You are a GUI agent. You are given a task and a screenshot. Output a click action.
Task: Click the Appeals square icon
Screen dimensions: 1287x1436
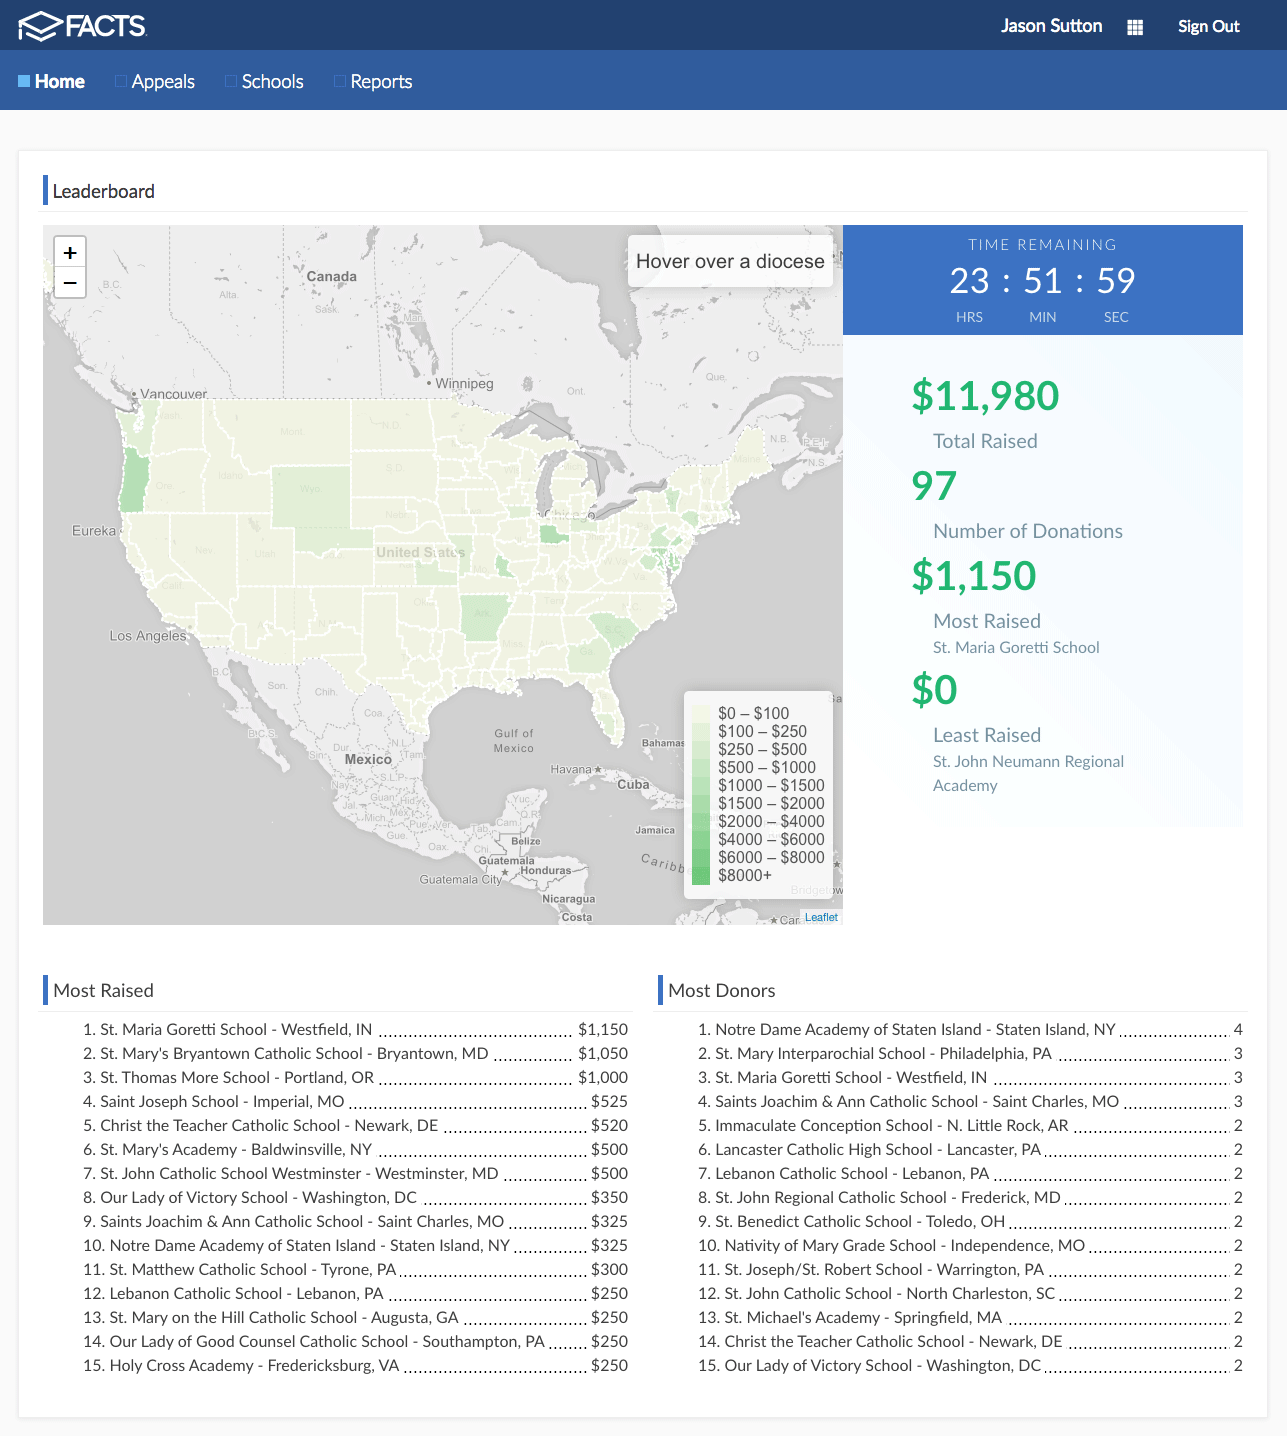click(x=121, y=81)
